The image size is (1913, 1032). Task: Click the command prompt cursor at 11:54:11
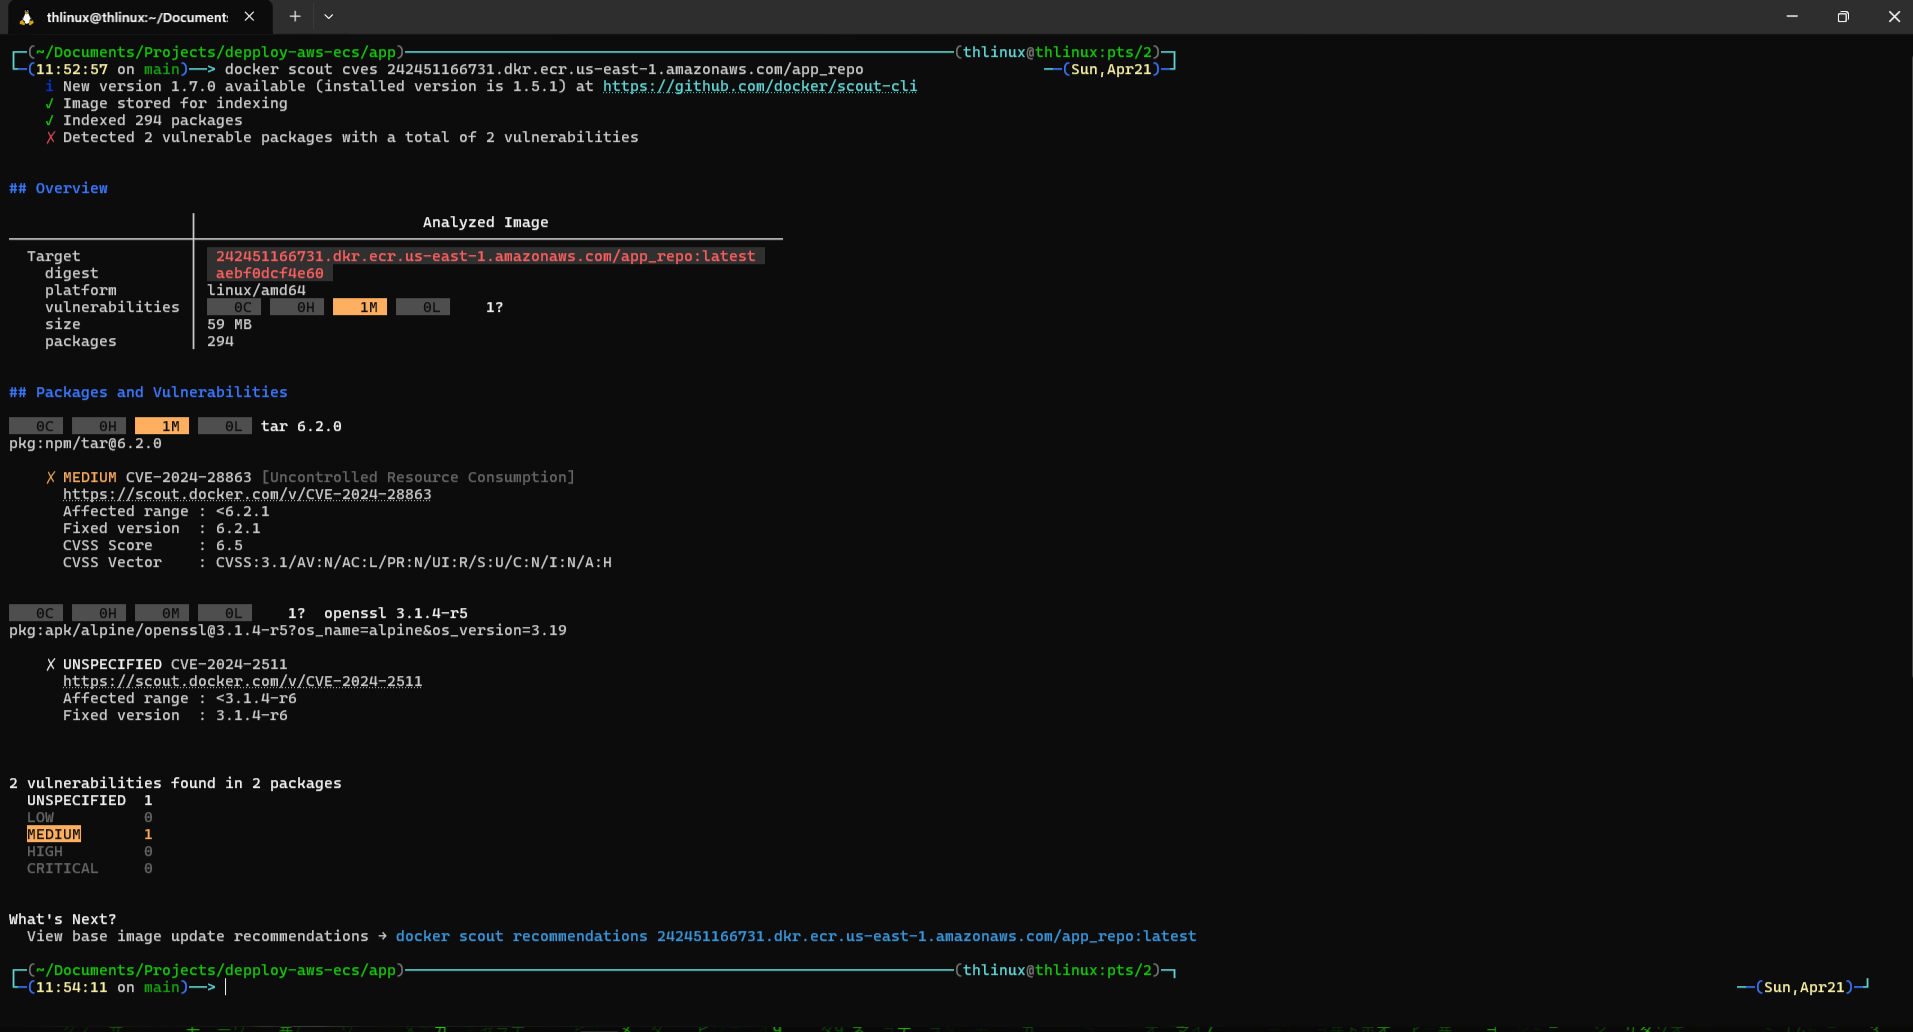tap(226, 987)
